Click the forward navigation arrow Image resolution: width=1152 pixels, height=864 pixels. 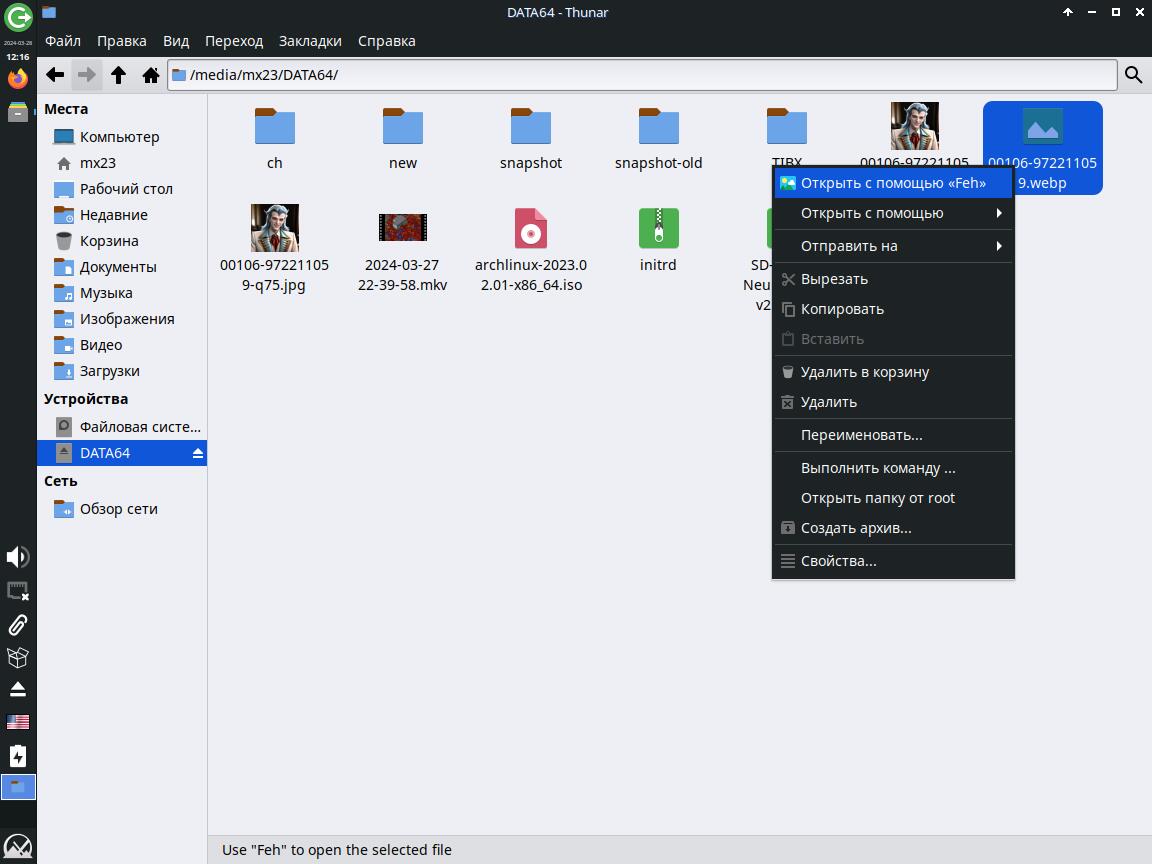(x=87, y=74)
